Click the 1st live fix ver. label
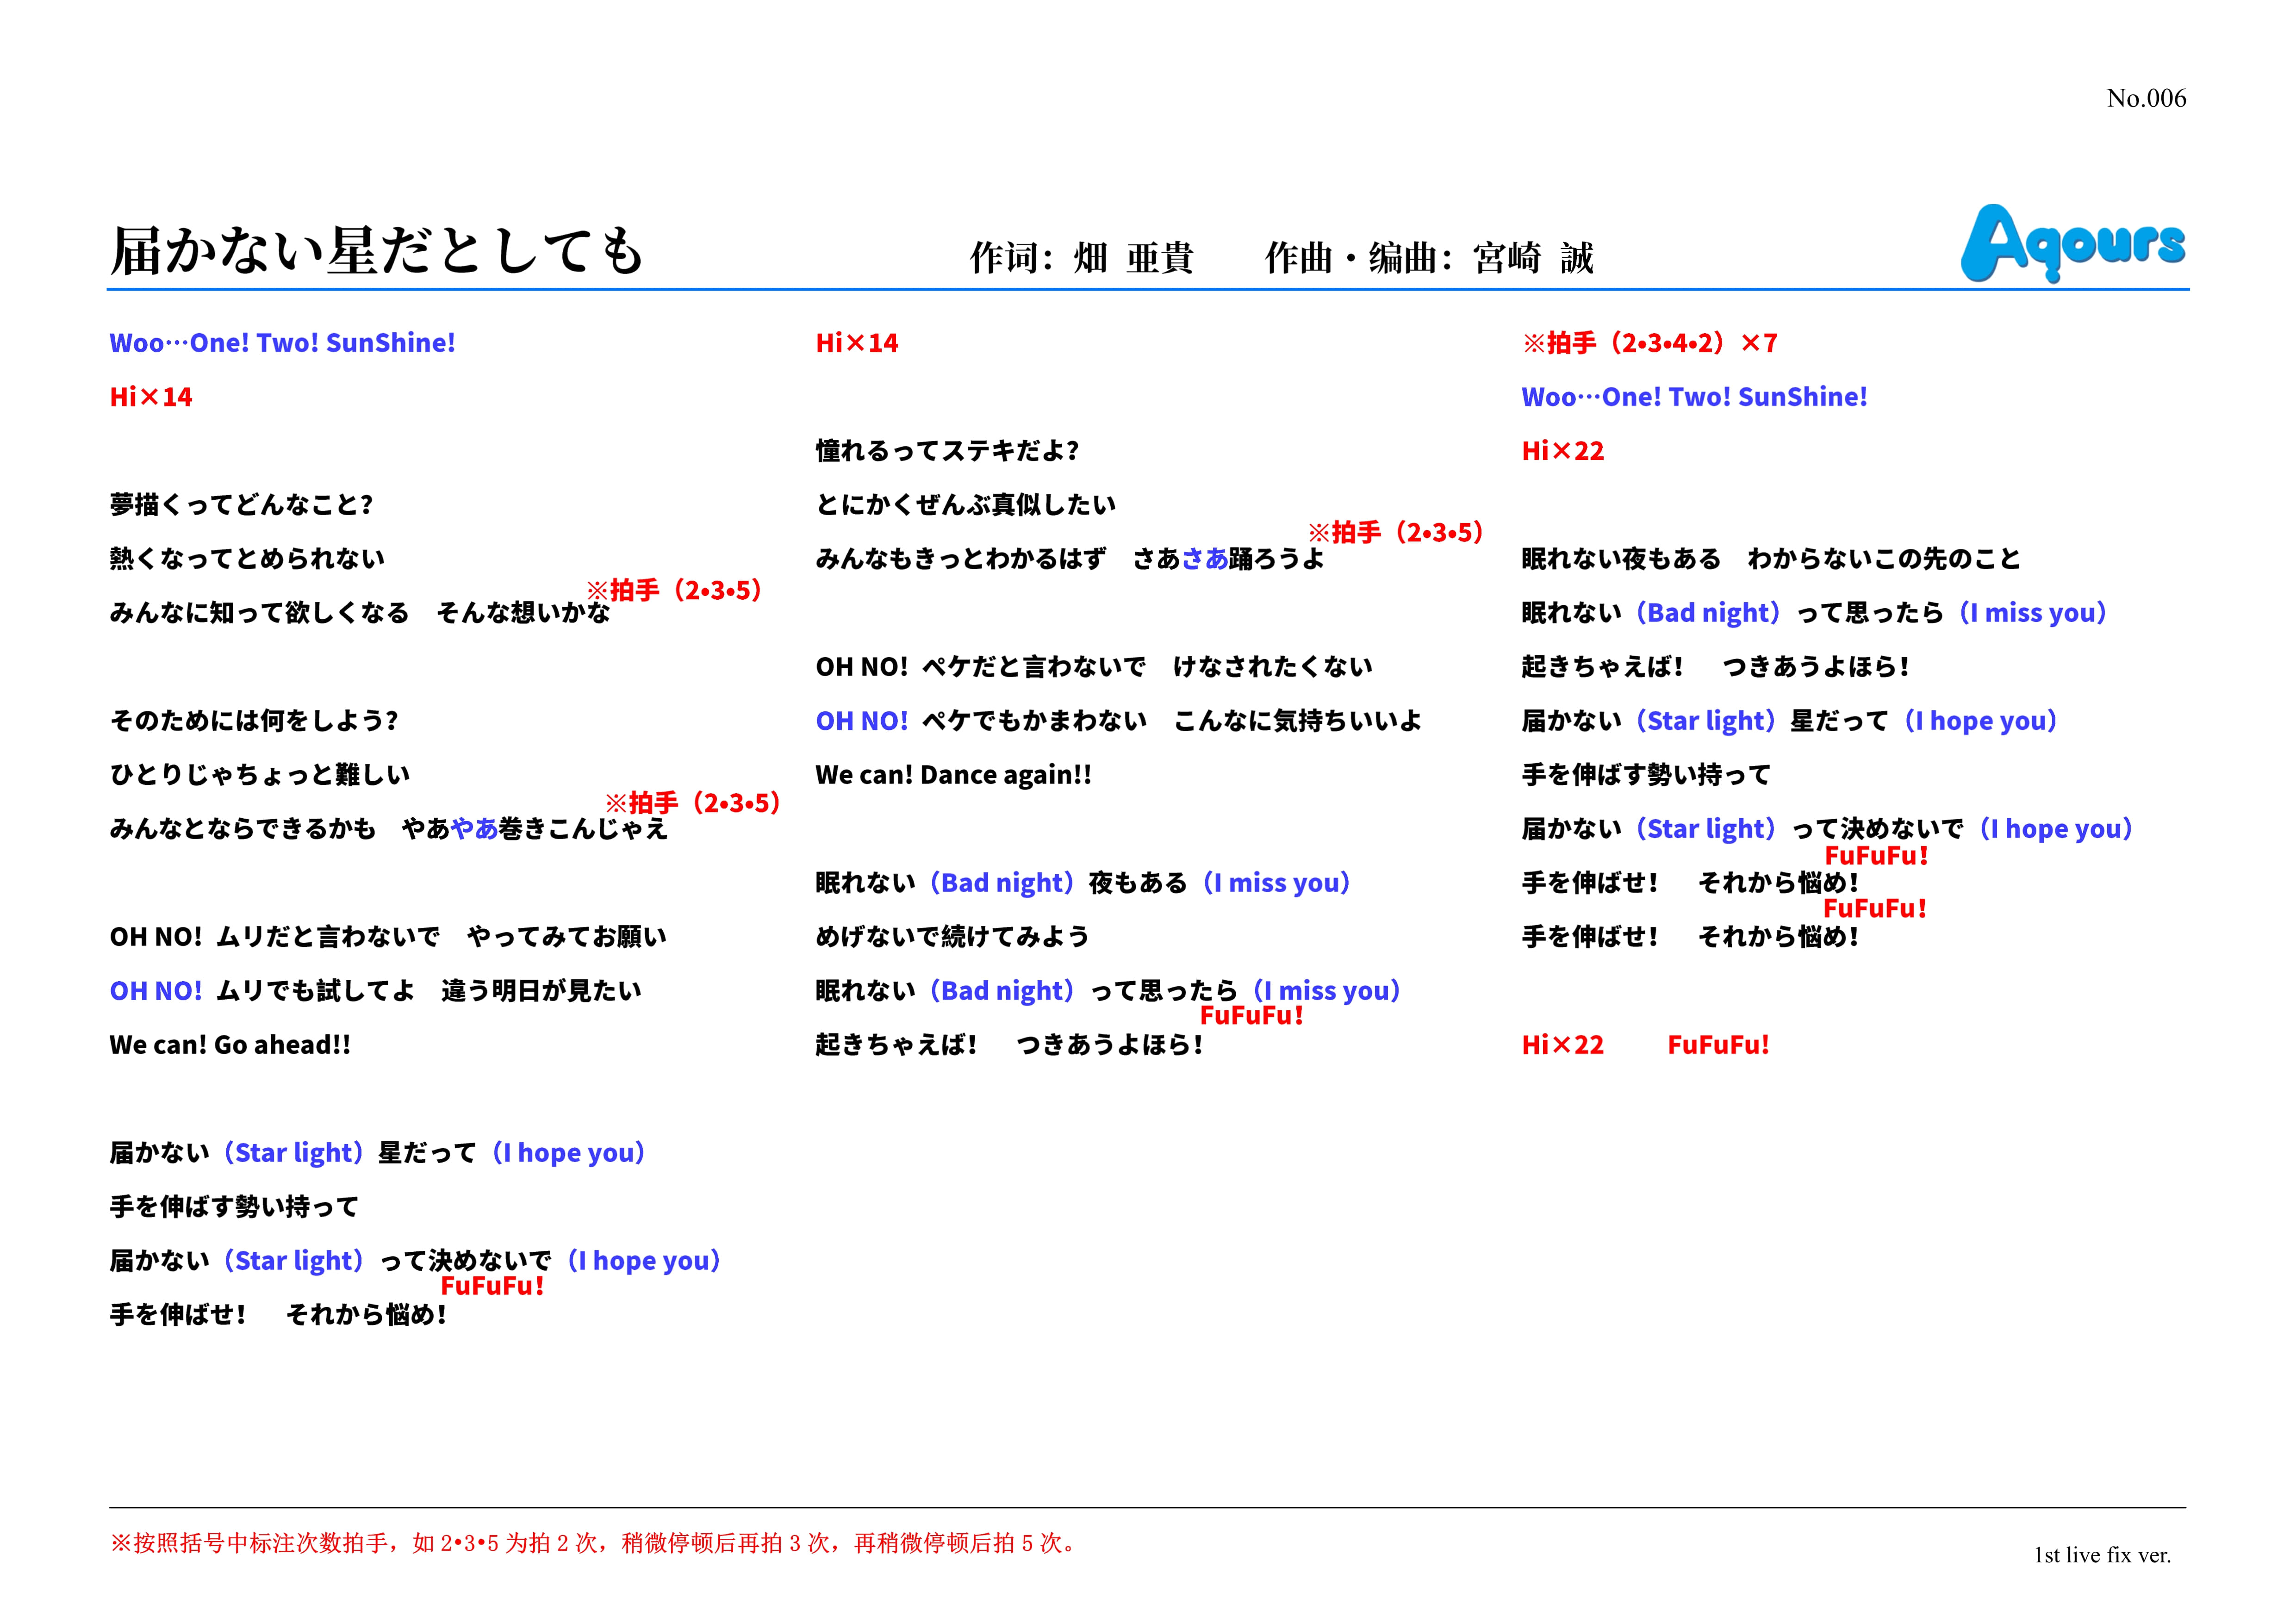The image size is (2296, 1623). click(x=2102, y=1555)
